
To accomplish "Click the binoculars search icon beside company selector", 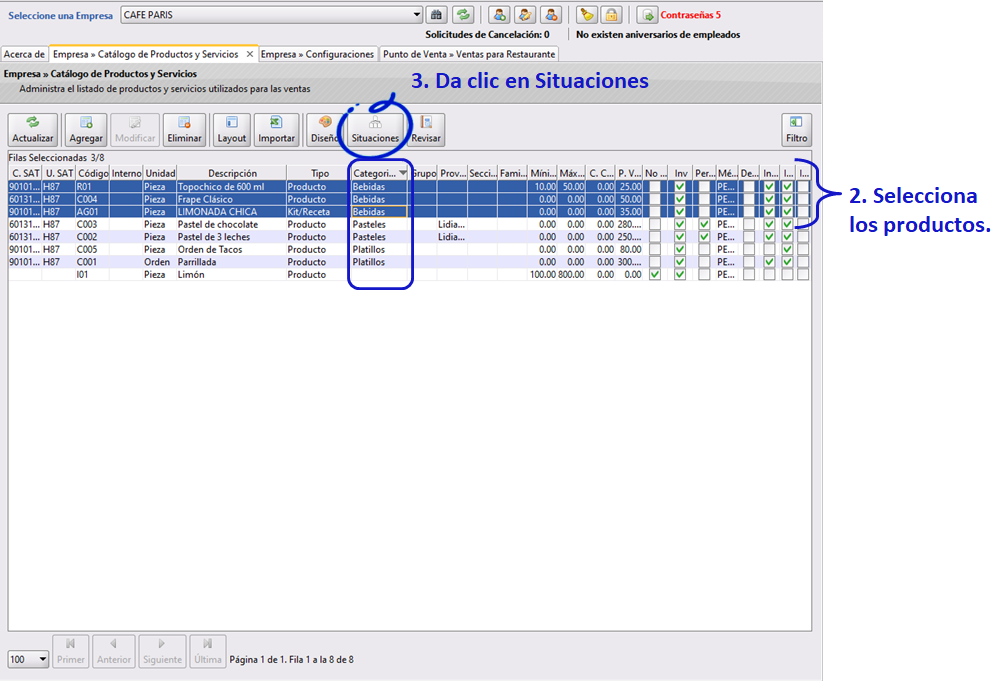I will (x=437, y=15).
